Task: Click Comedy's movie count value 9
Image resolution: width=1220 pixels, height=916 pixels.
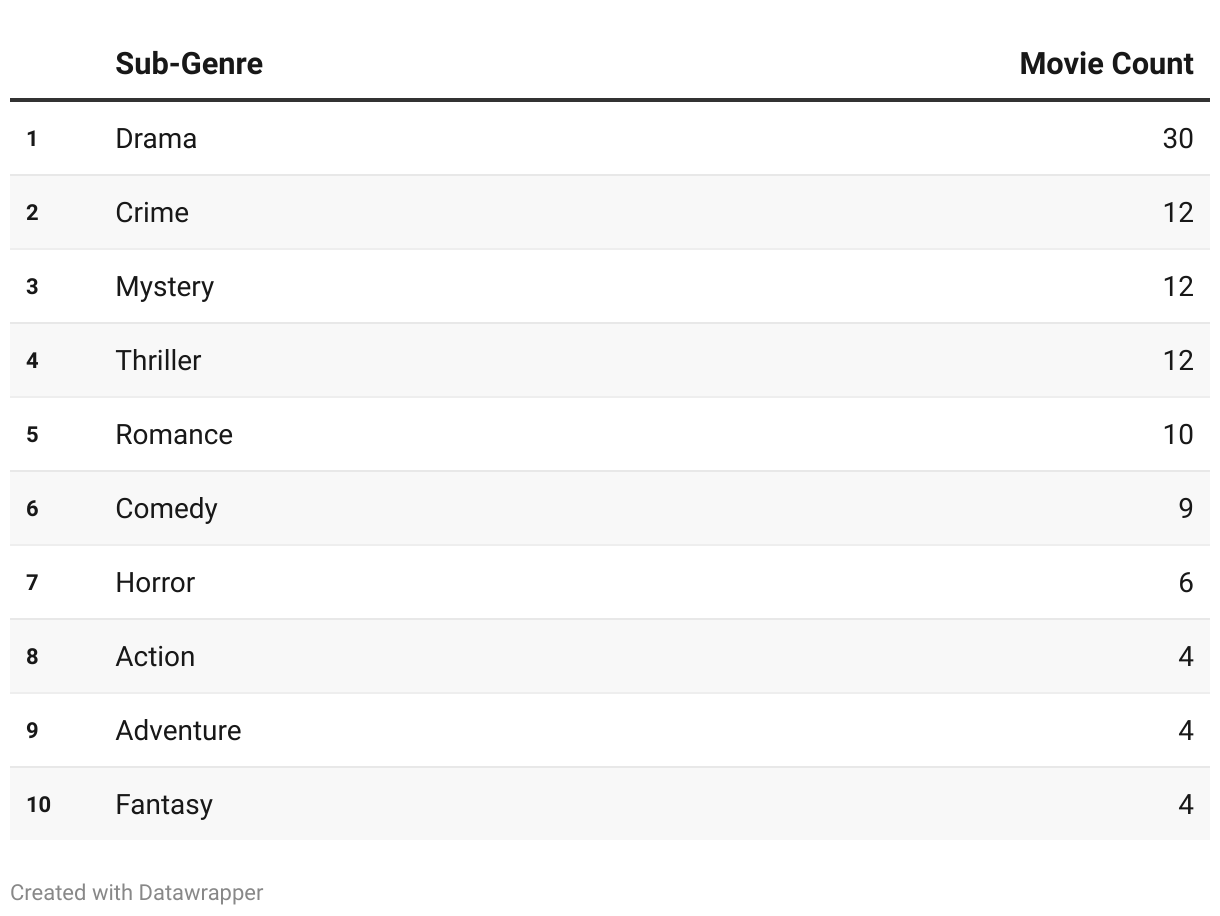Action: 1185,508
